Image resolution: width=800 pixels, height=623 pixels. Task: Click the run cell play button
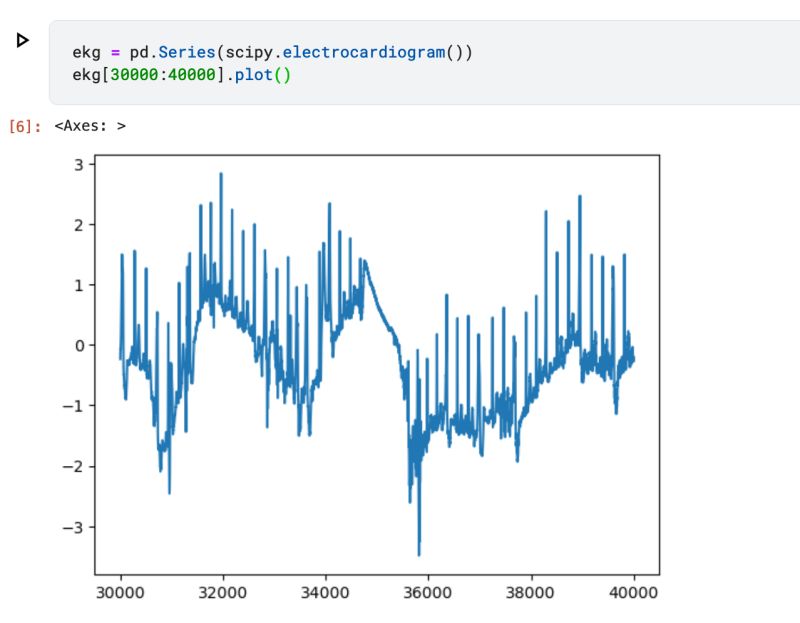[x=22, y=39]
